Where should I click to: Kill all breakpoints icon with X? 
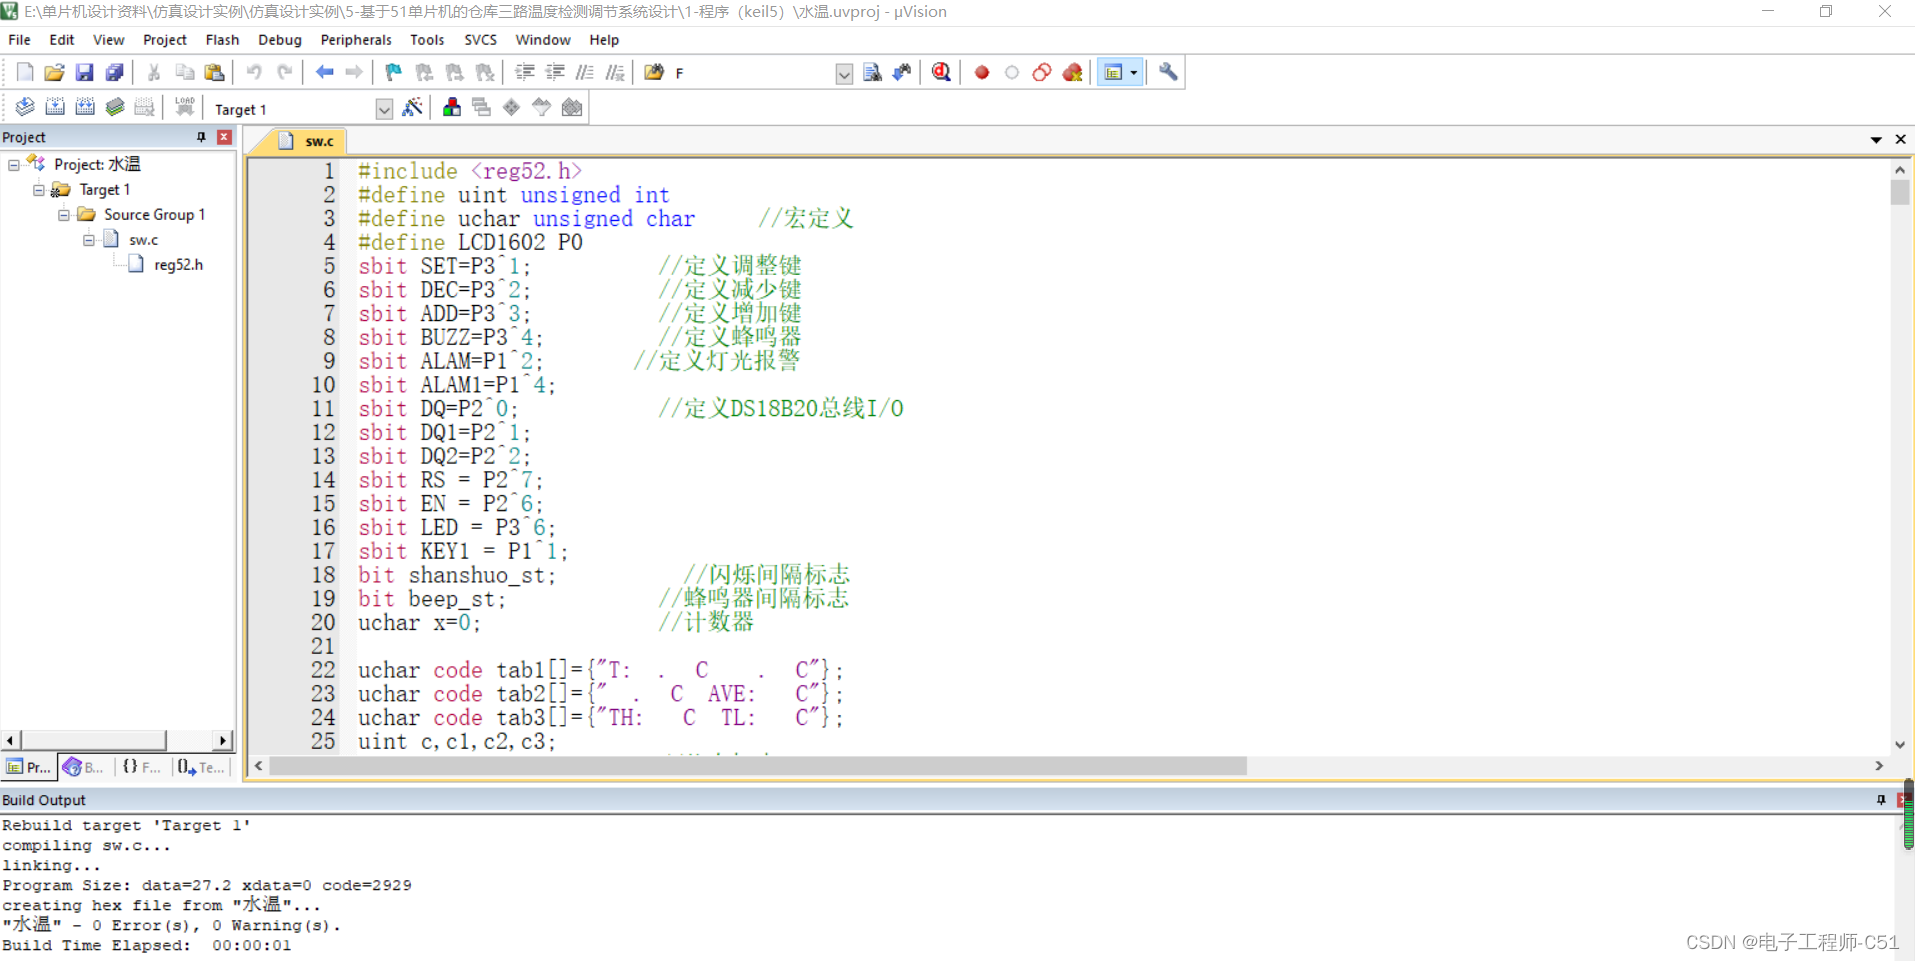[1073, 72]
